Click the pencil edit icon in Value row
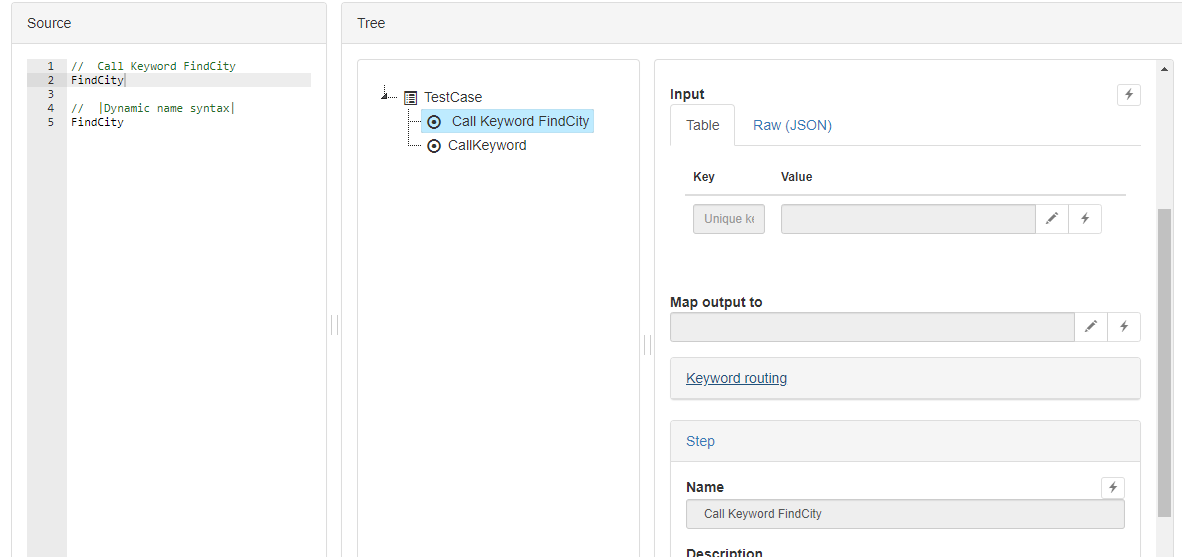1182x557 pixels. pyautogui.click(x=1052, y=219)
